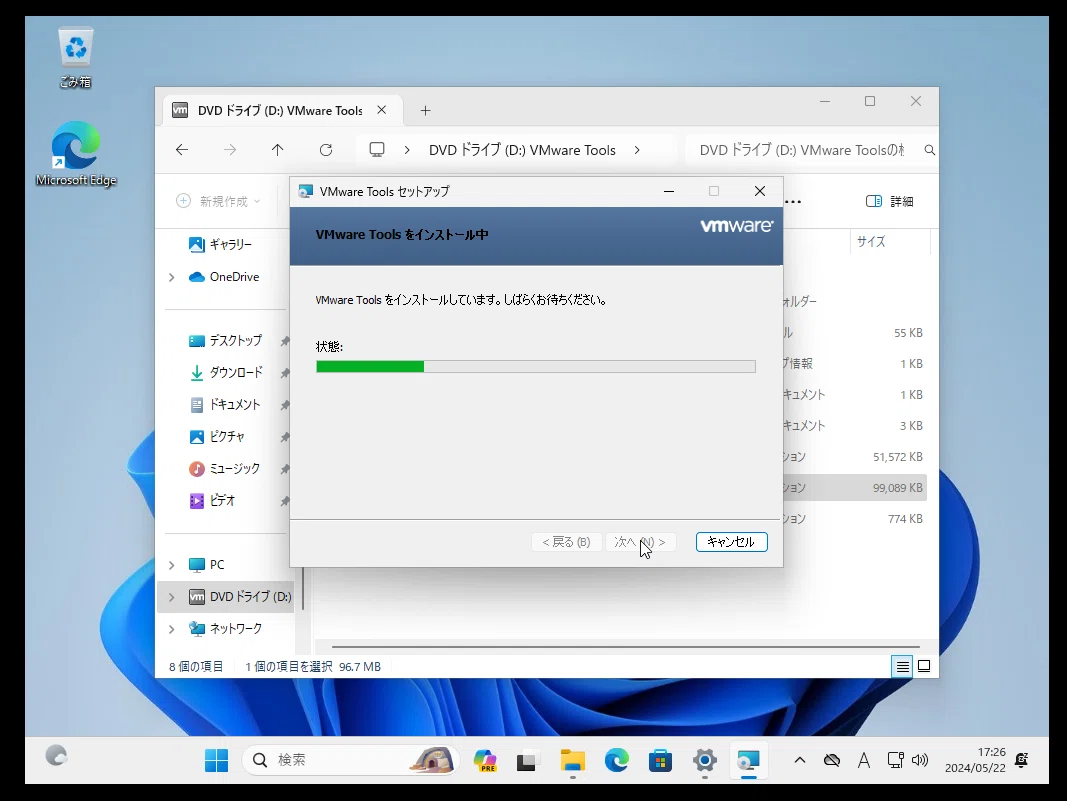Screen dimensions: 1067x801
Task: Show hidden system tray icons
Action: 800,760
